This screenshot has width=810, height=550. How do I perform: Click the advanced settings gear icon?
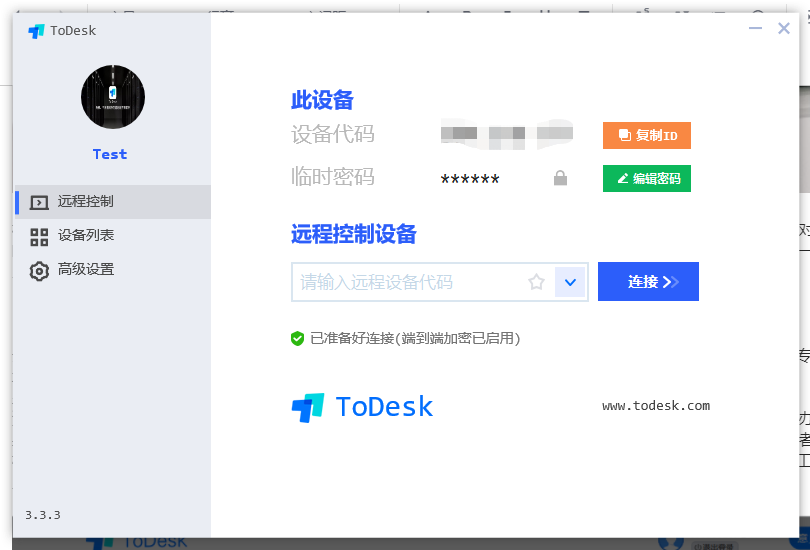[x=39, y=271]
